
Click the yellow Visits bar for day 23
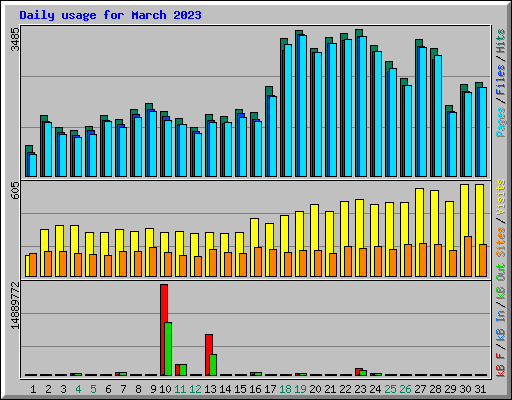click(x=358, y=238)
